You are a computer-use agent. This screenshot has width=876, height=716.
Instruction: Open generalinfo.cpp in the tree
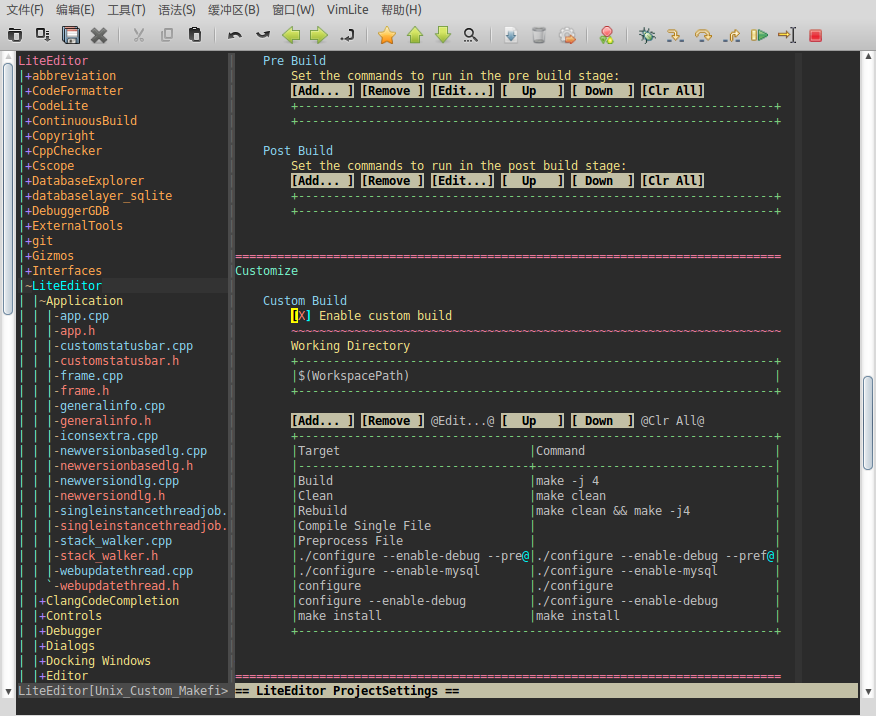pyautogui.click(x=112, y=406)
